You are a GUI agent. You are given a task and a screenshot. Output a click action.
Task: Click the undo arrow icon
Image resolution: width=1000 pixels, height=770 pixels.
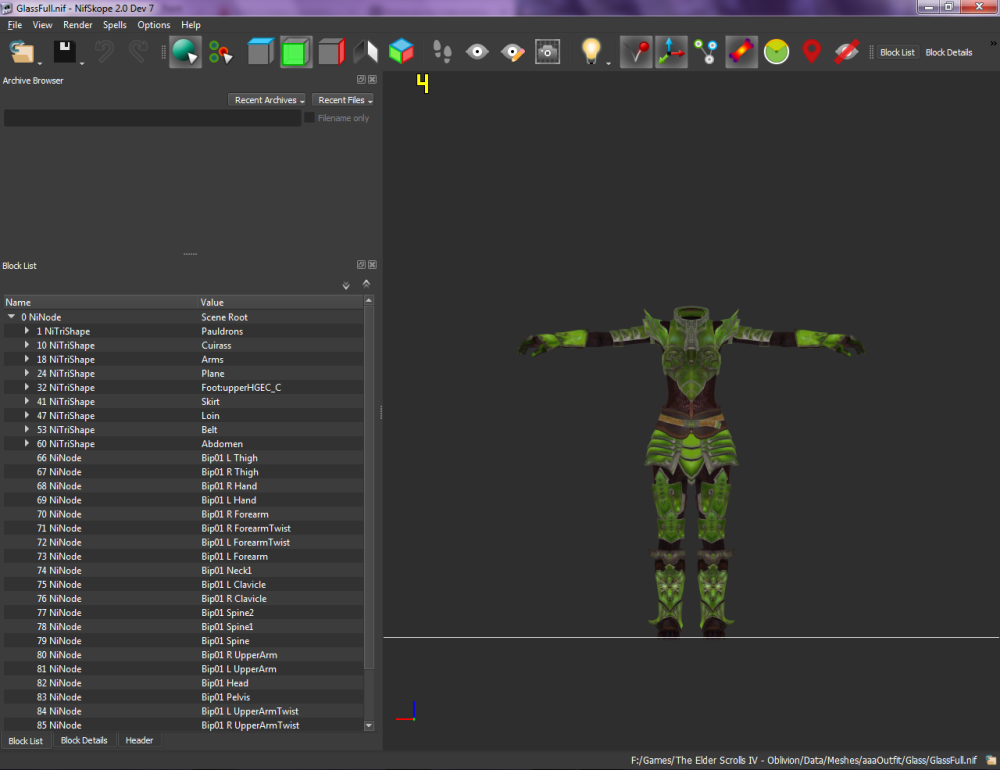[104, 52]
